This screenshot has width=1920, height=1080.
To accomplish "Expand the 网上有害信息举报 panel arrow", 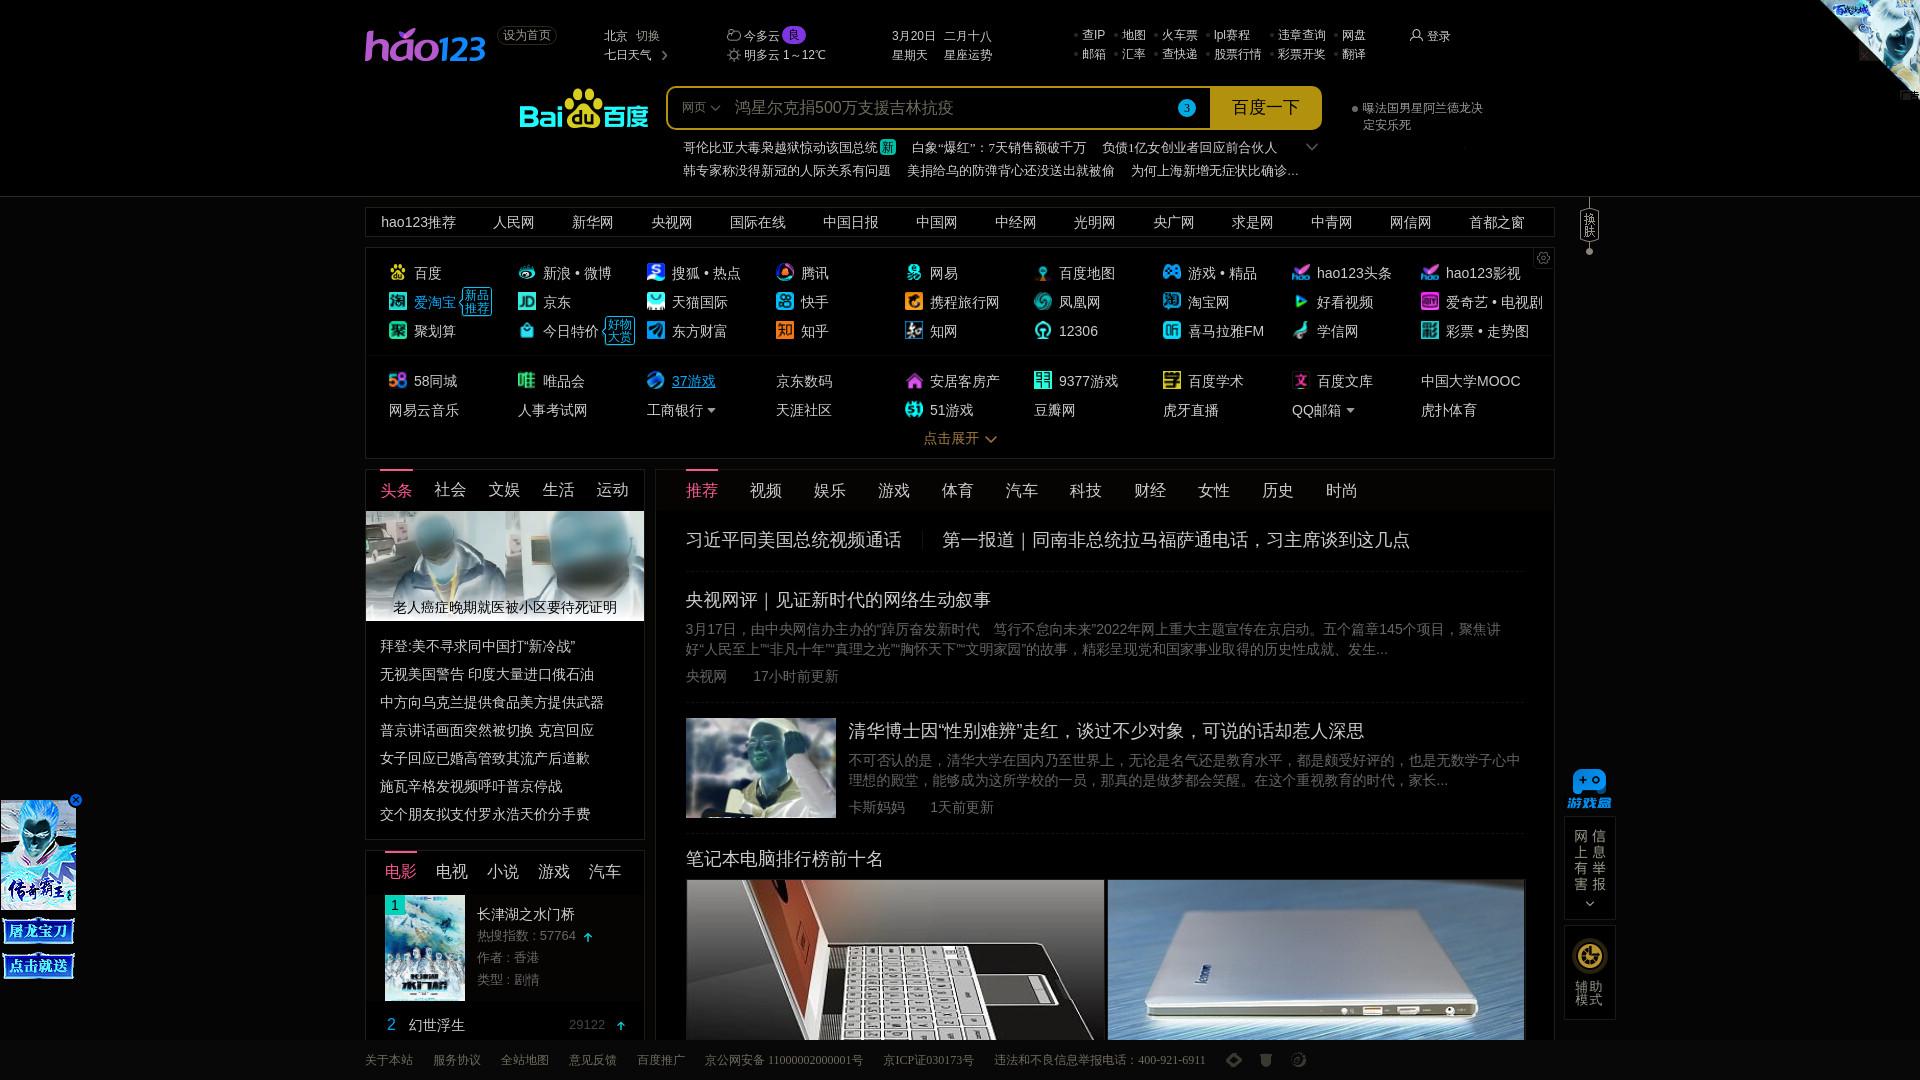I will [x=1590, y=904].
